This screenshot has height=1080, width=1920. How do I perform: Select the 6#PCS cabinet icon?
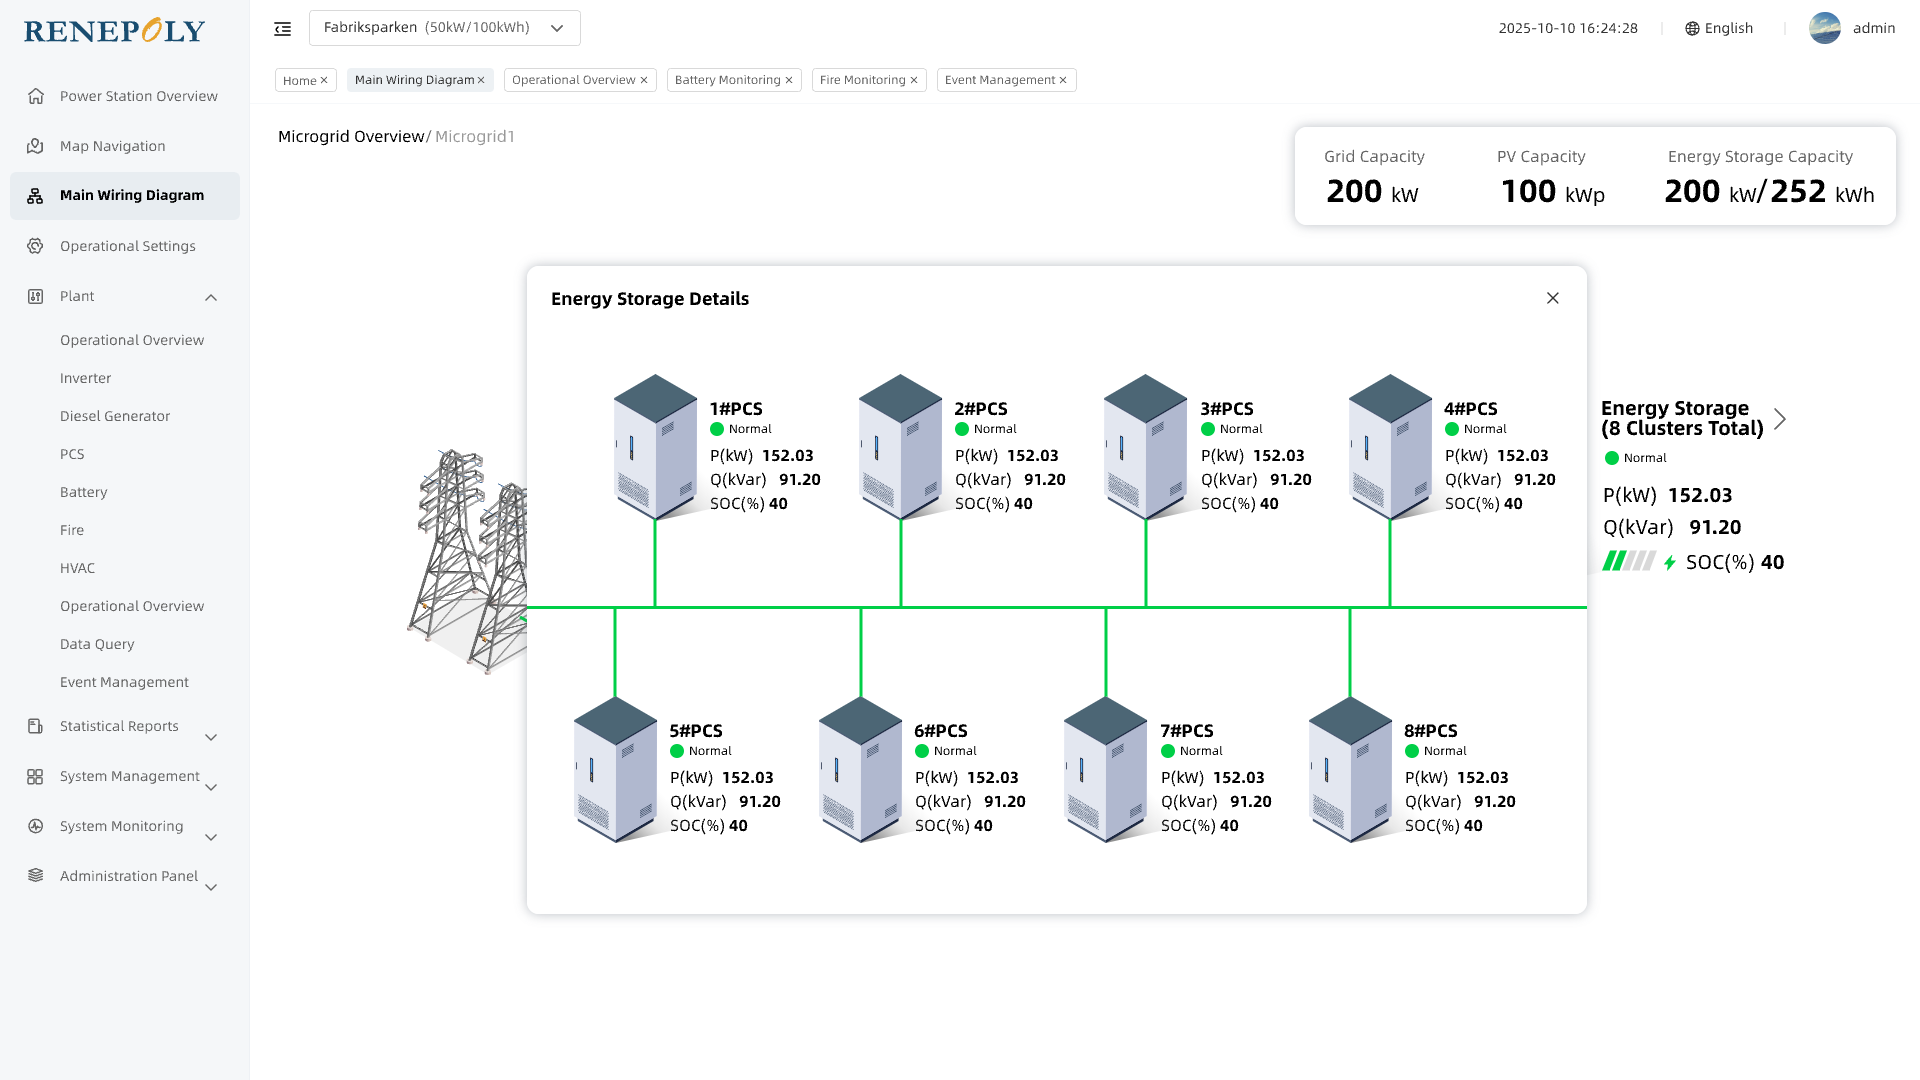coord(860,769)
